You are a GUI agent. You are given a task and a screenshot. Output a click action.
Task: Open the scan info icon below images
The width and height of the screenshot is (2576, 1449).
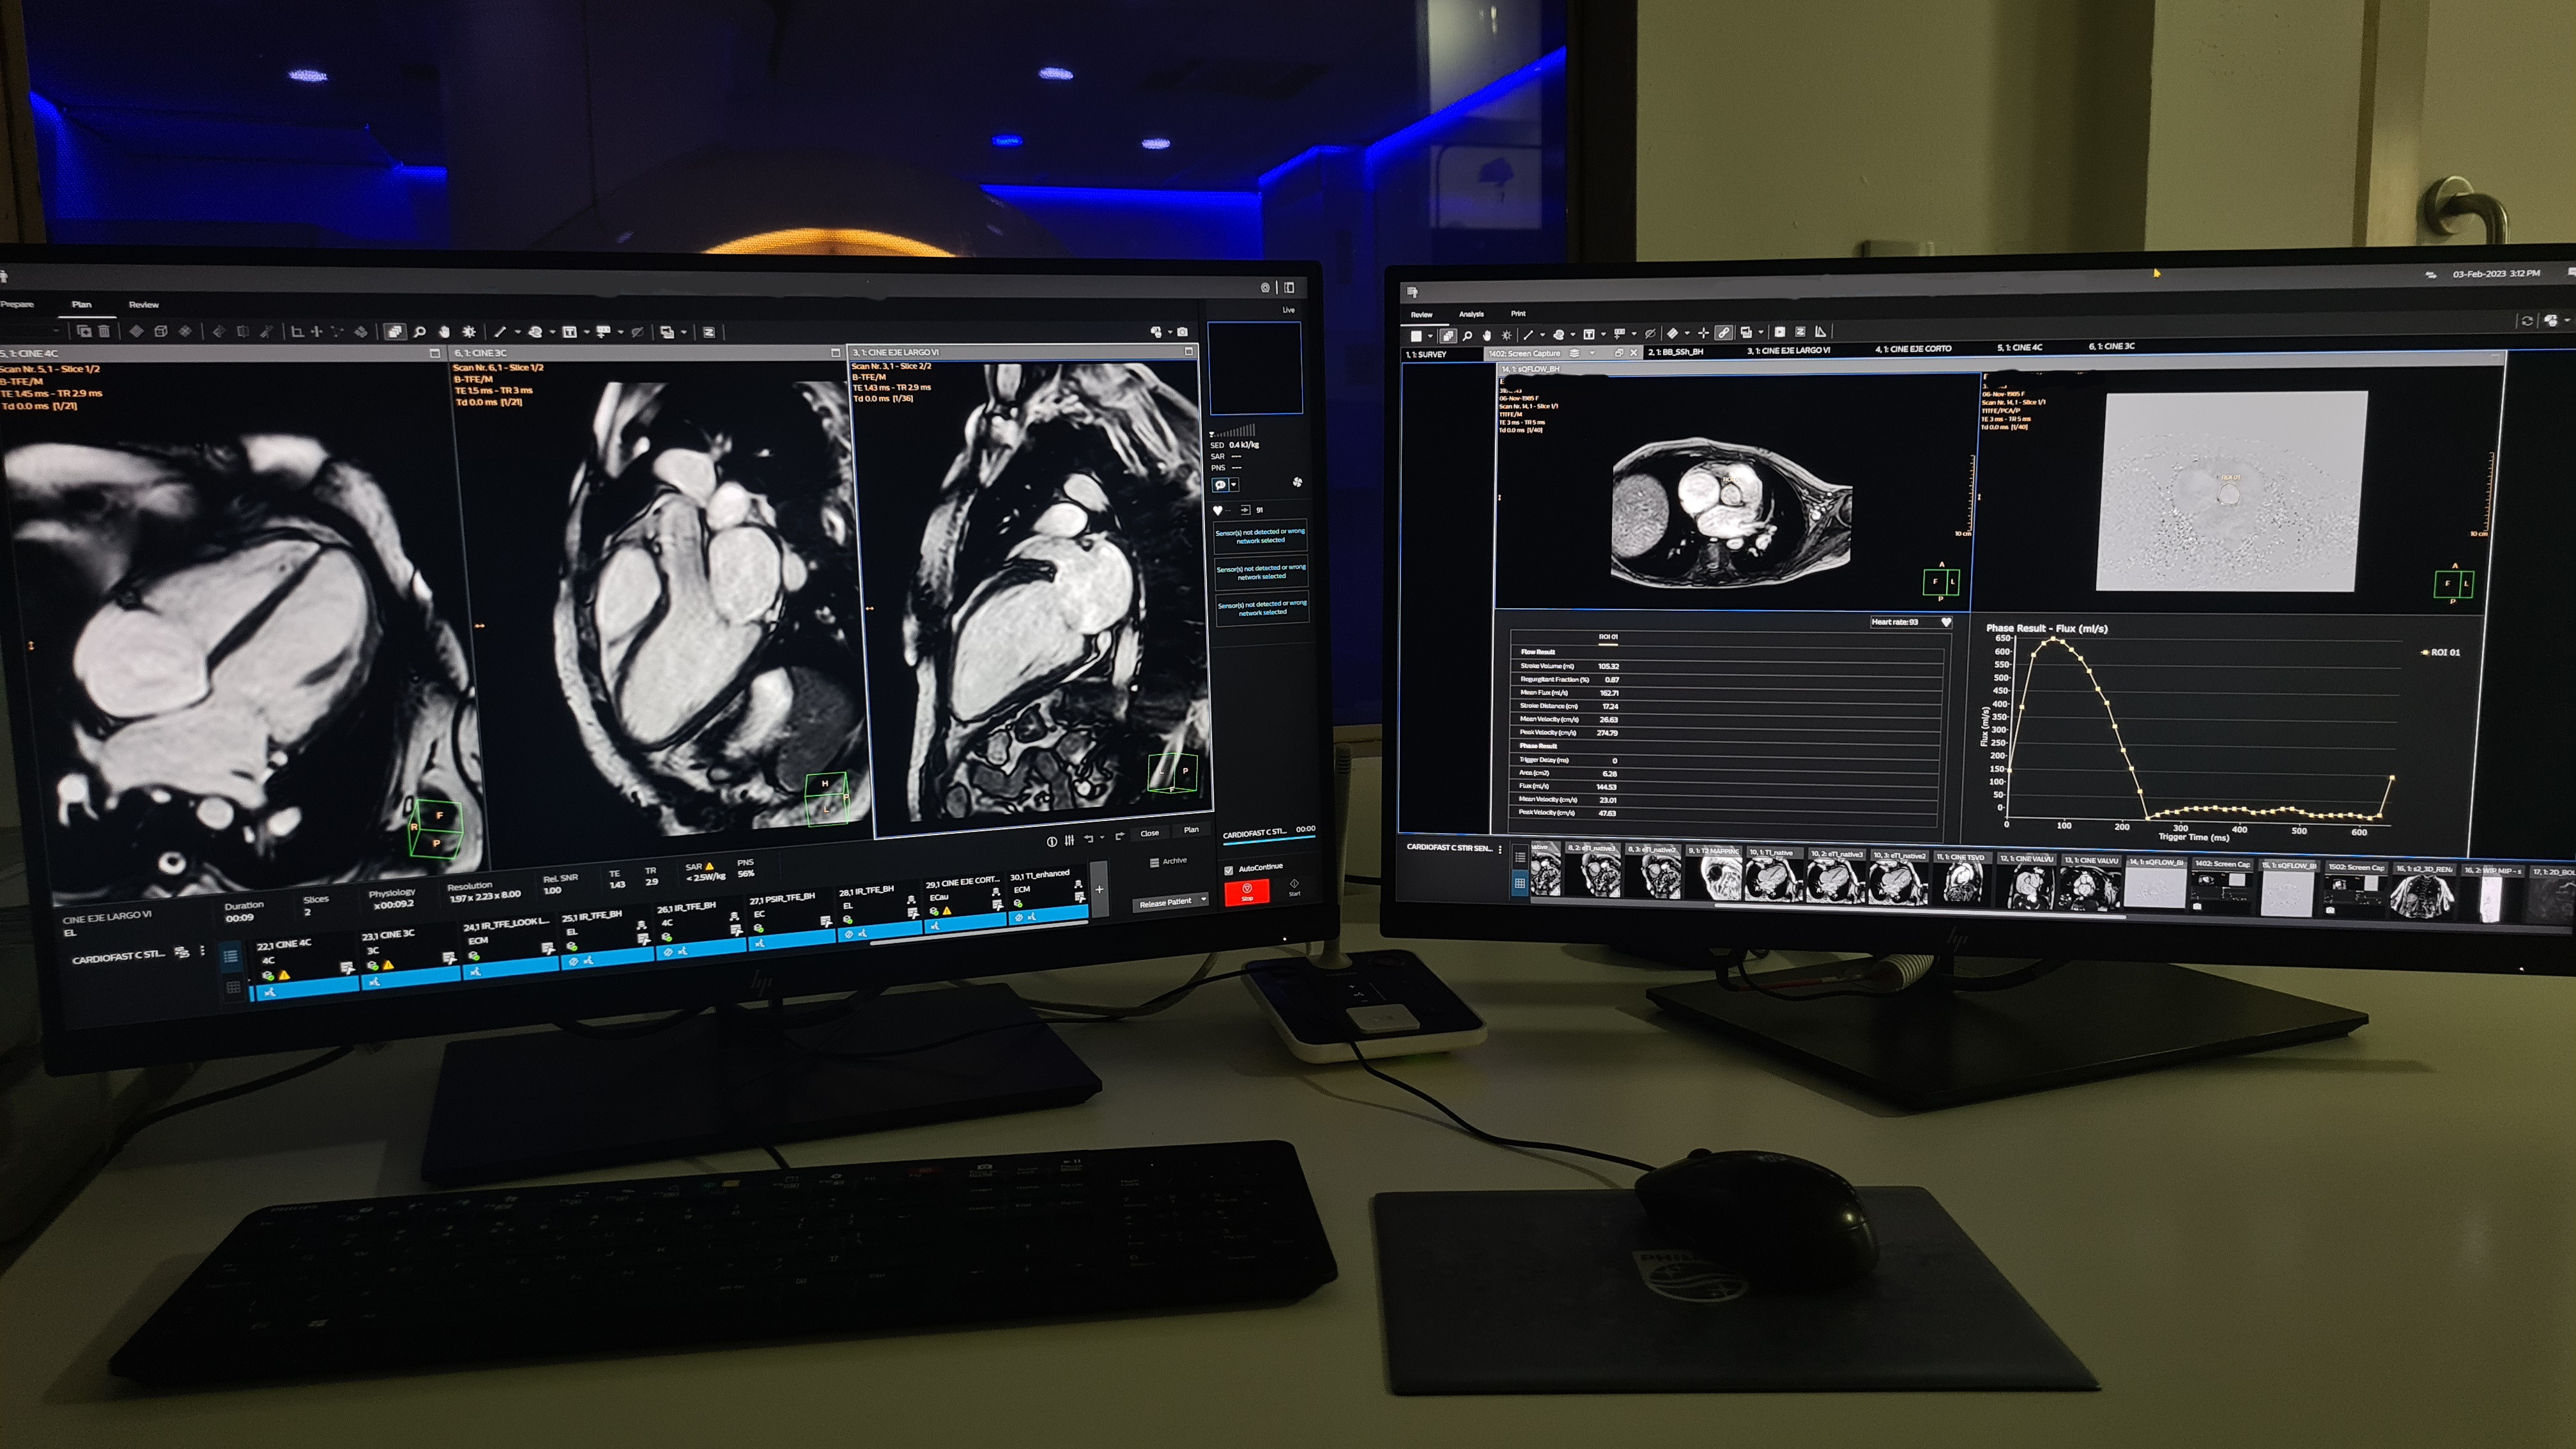(x=1051, y=841)
